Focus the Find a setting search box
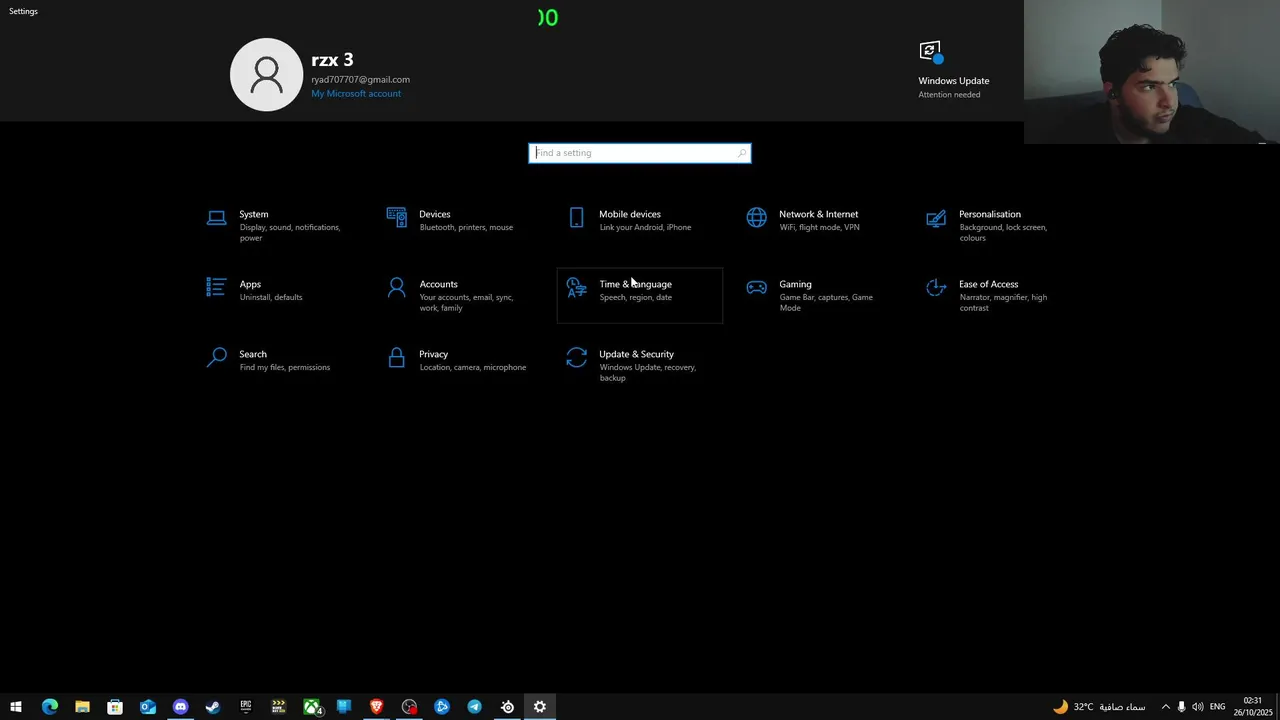Image resolution: width=1280 pixels, height=720 pixels. coord(640,153)
